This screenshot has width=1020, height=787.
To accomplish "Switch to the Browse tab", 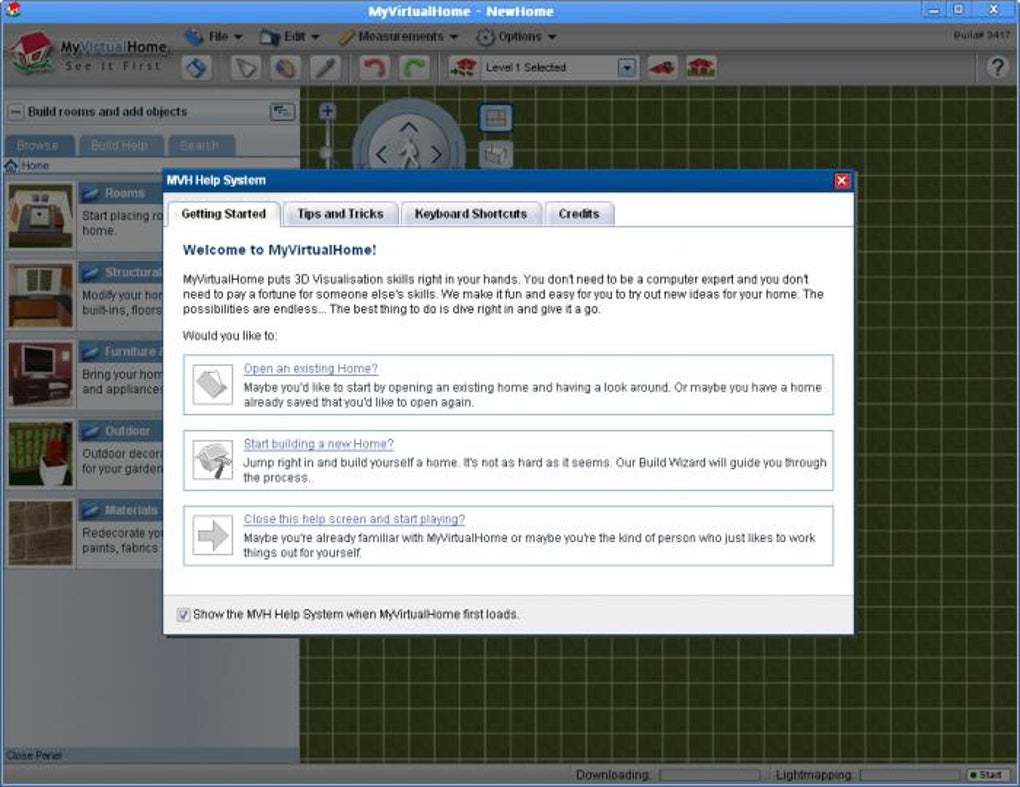I will 38,146.
